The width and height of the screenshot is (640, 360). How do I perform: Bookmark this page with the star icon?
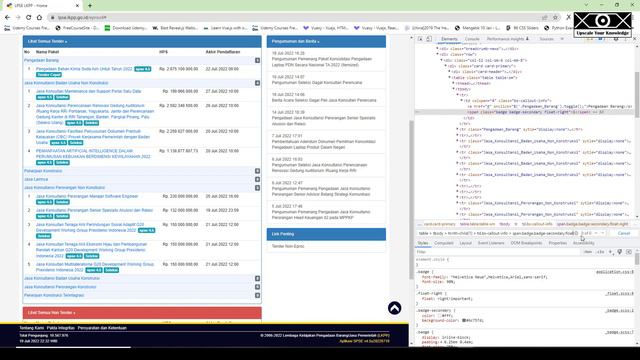coord(555,18)
